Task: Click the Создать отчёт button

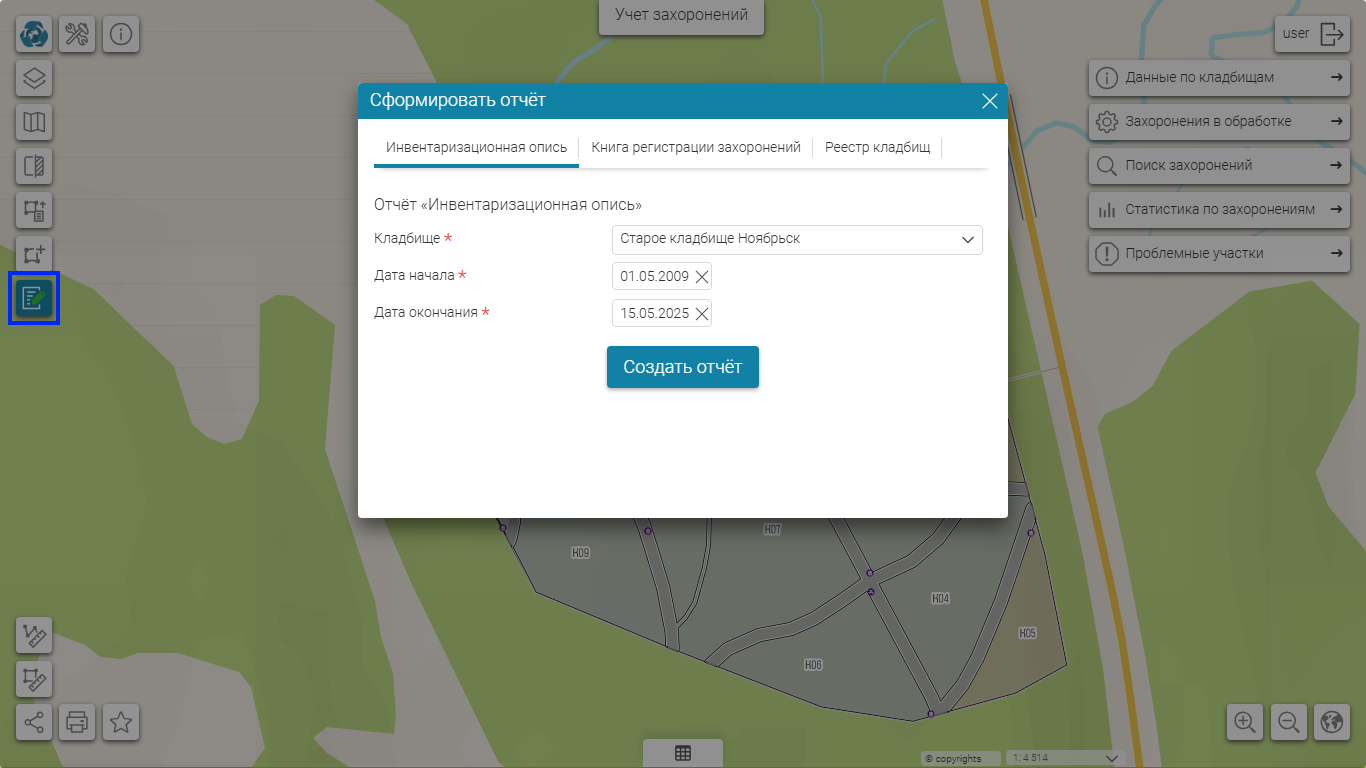Action: tap(683, 367)
